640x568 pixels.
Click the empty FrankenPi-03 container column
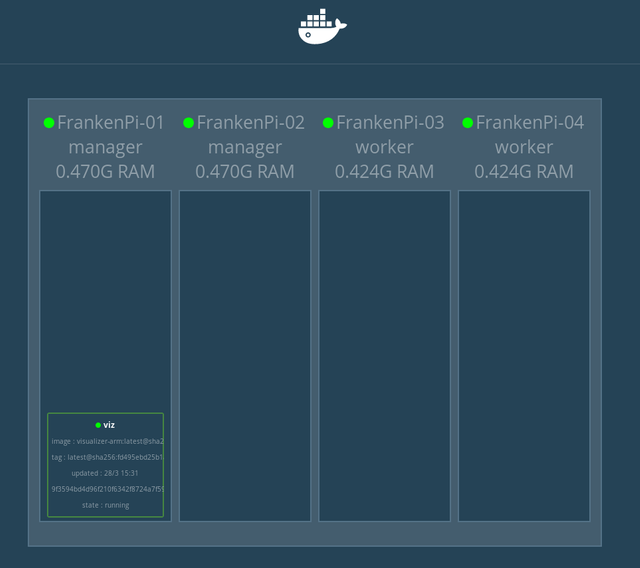(384, 355)
